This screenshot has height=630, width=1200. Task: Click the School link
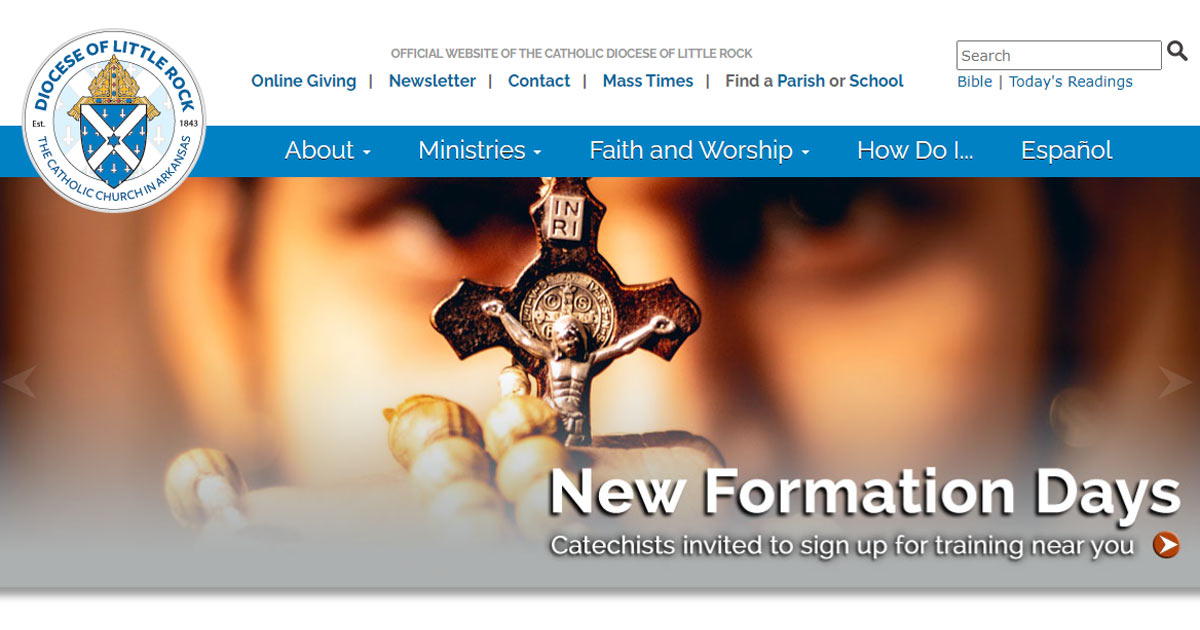pos(876,81)
